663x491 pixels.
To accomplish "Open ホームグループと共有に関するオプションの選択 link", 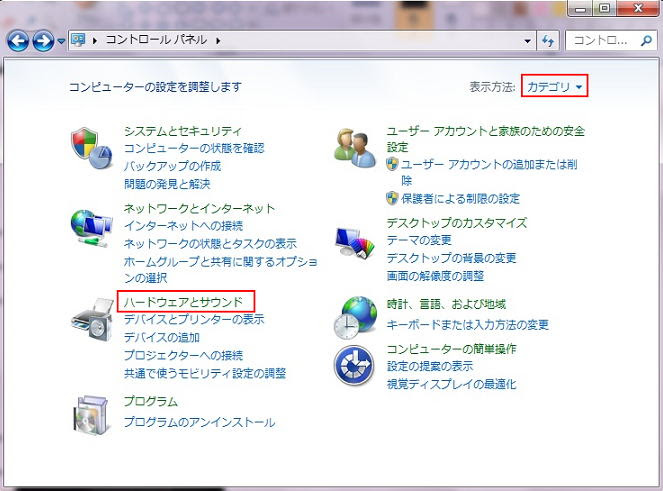I will point(220,270).
